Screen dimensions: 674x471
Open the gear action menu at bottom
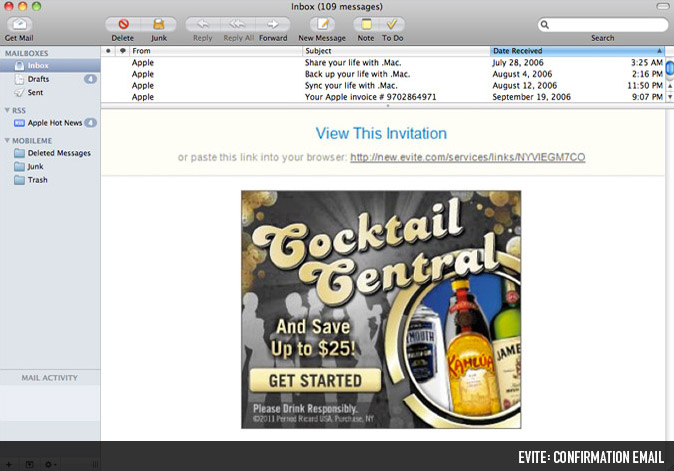[49, 465]
